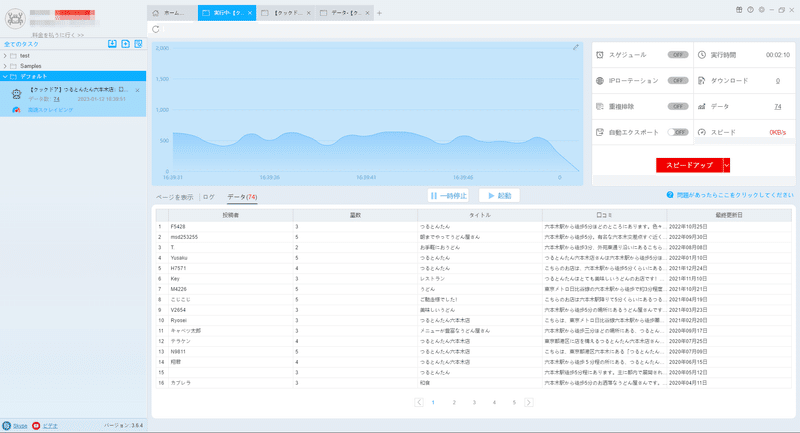Close the running task tab

pos(250,13)
